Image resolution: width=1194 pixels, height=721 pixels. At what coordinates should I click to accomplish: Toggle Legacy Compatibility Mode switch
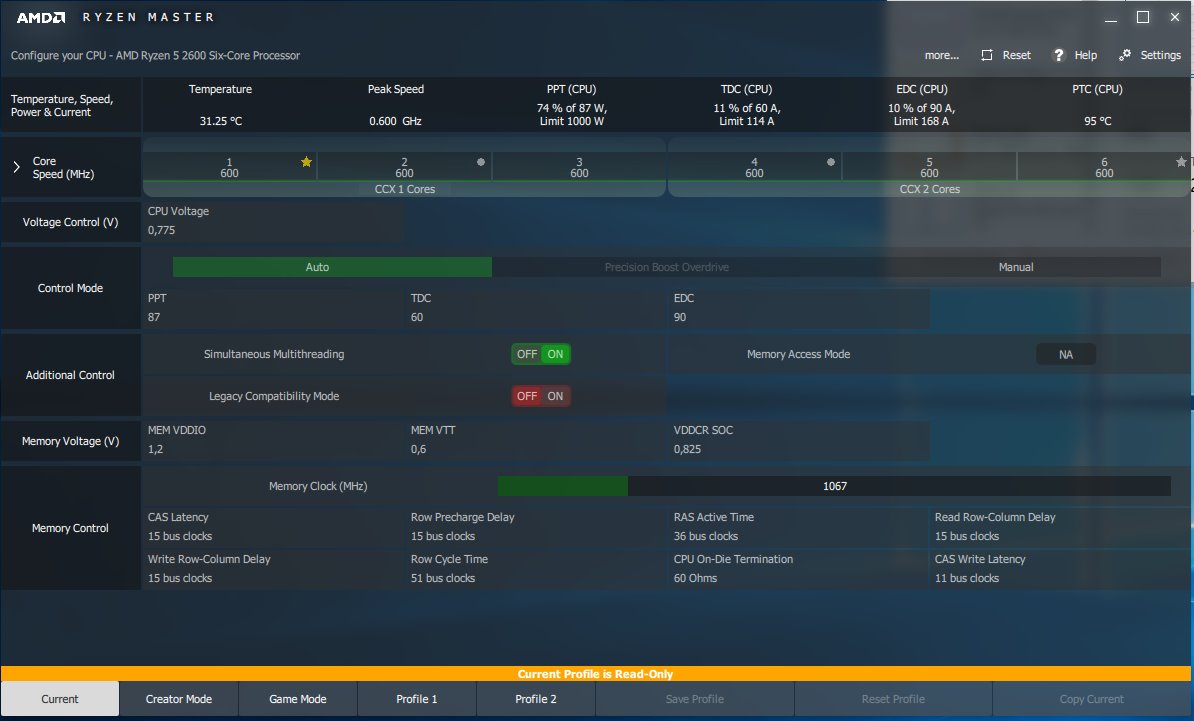tap(541, 396)
